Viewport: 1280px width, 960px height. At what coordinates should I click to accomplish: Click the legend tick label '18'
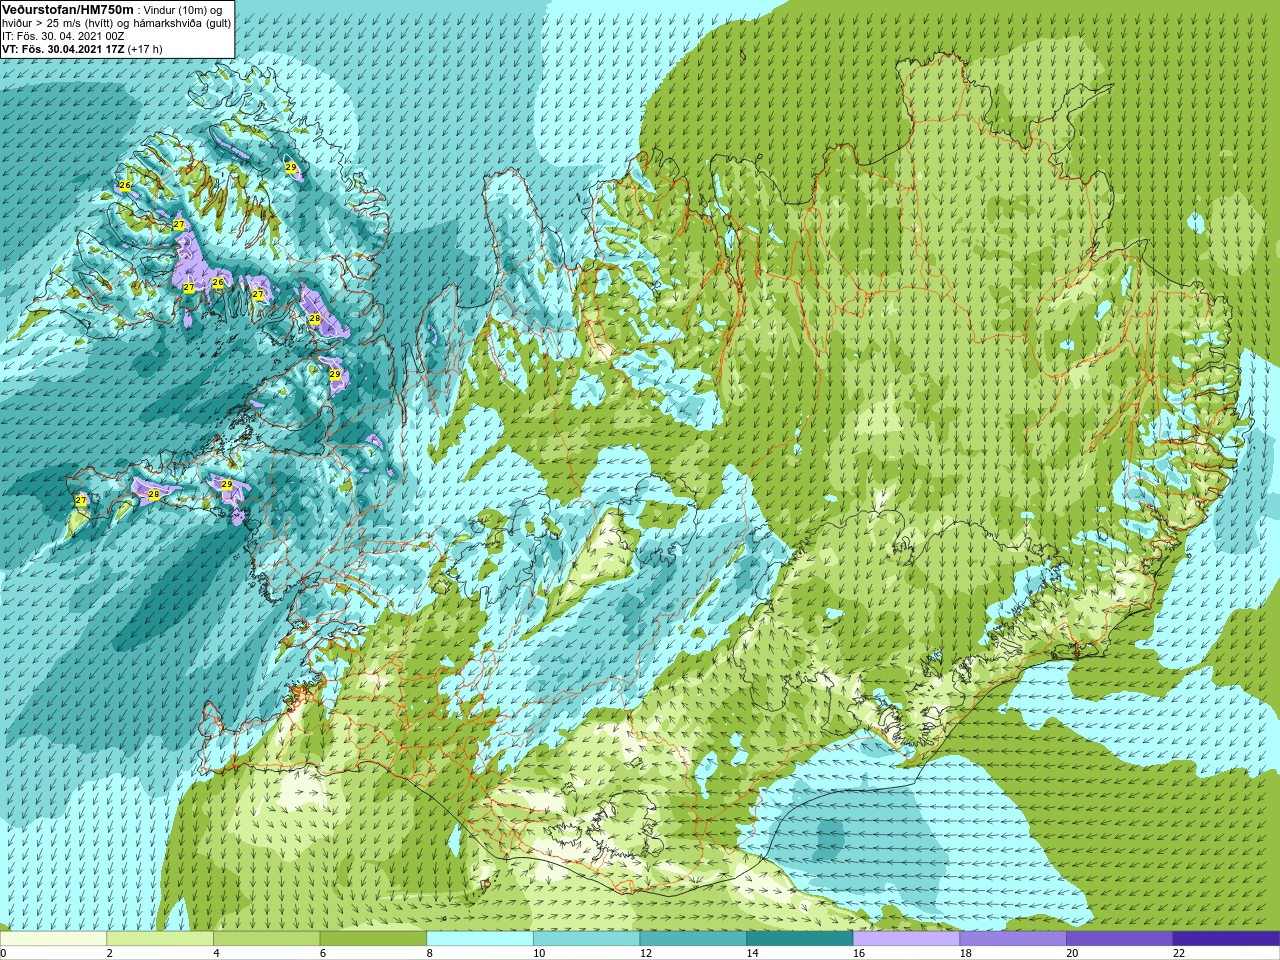[966, 954]
